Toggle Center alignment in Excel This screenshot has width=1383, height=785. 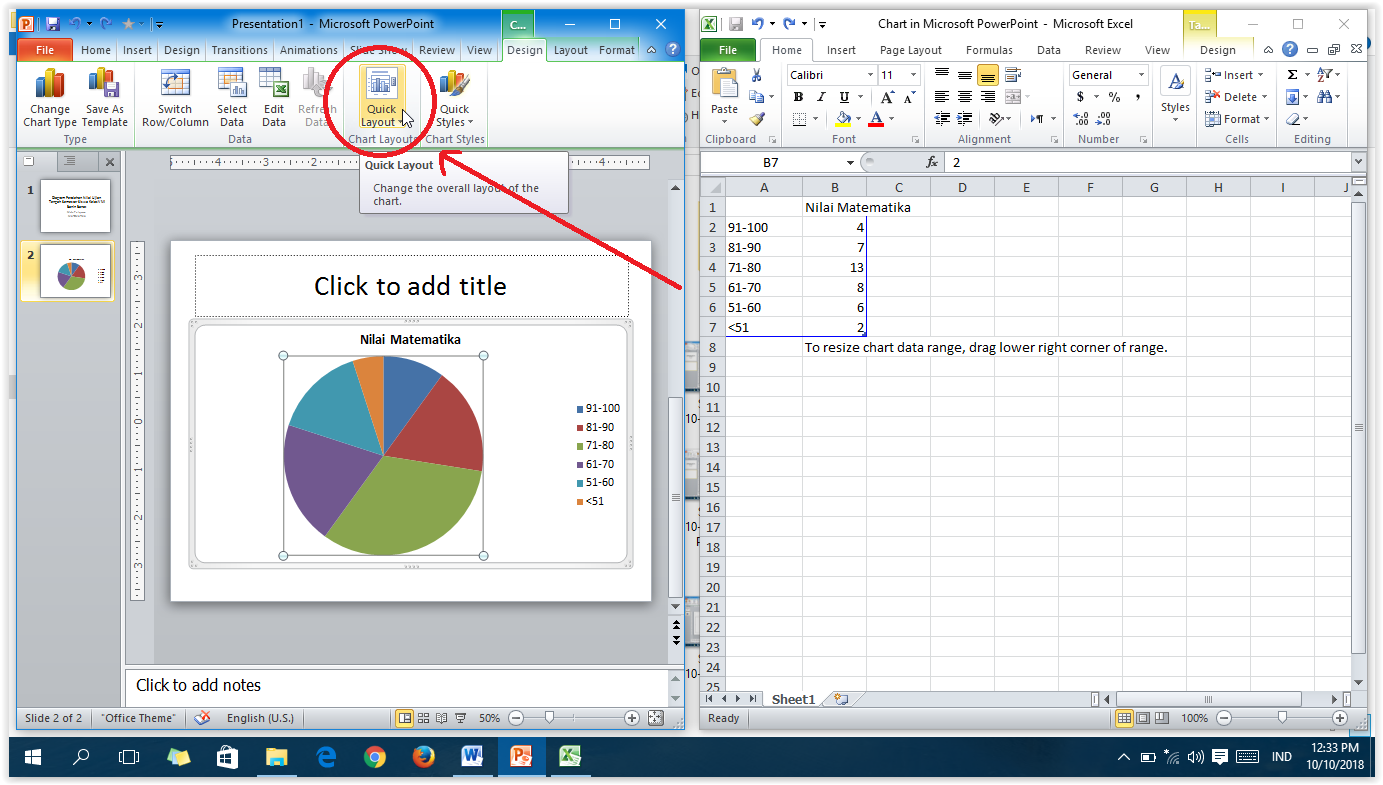pyautogui.click(x=965, y=97)
